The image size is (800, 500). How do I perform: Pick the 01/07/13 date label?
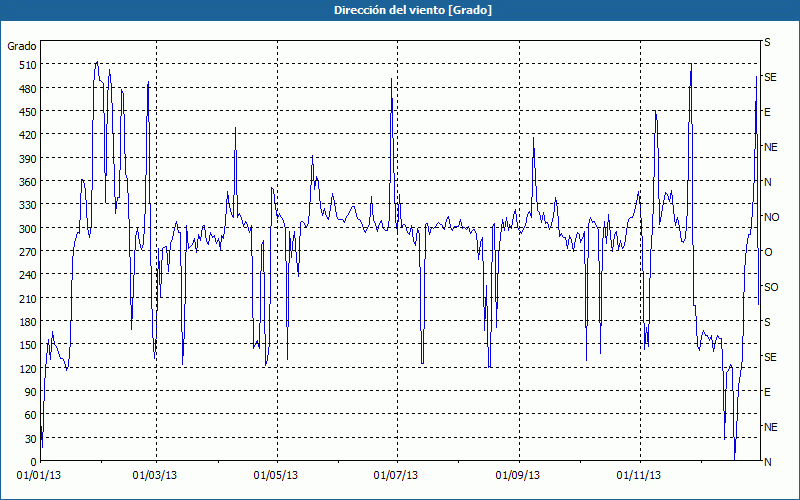click(x=396, y=476)
